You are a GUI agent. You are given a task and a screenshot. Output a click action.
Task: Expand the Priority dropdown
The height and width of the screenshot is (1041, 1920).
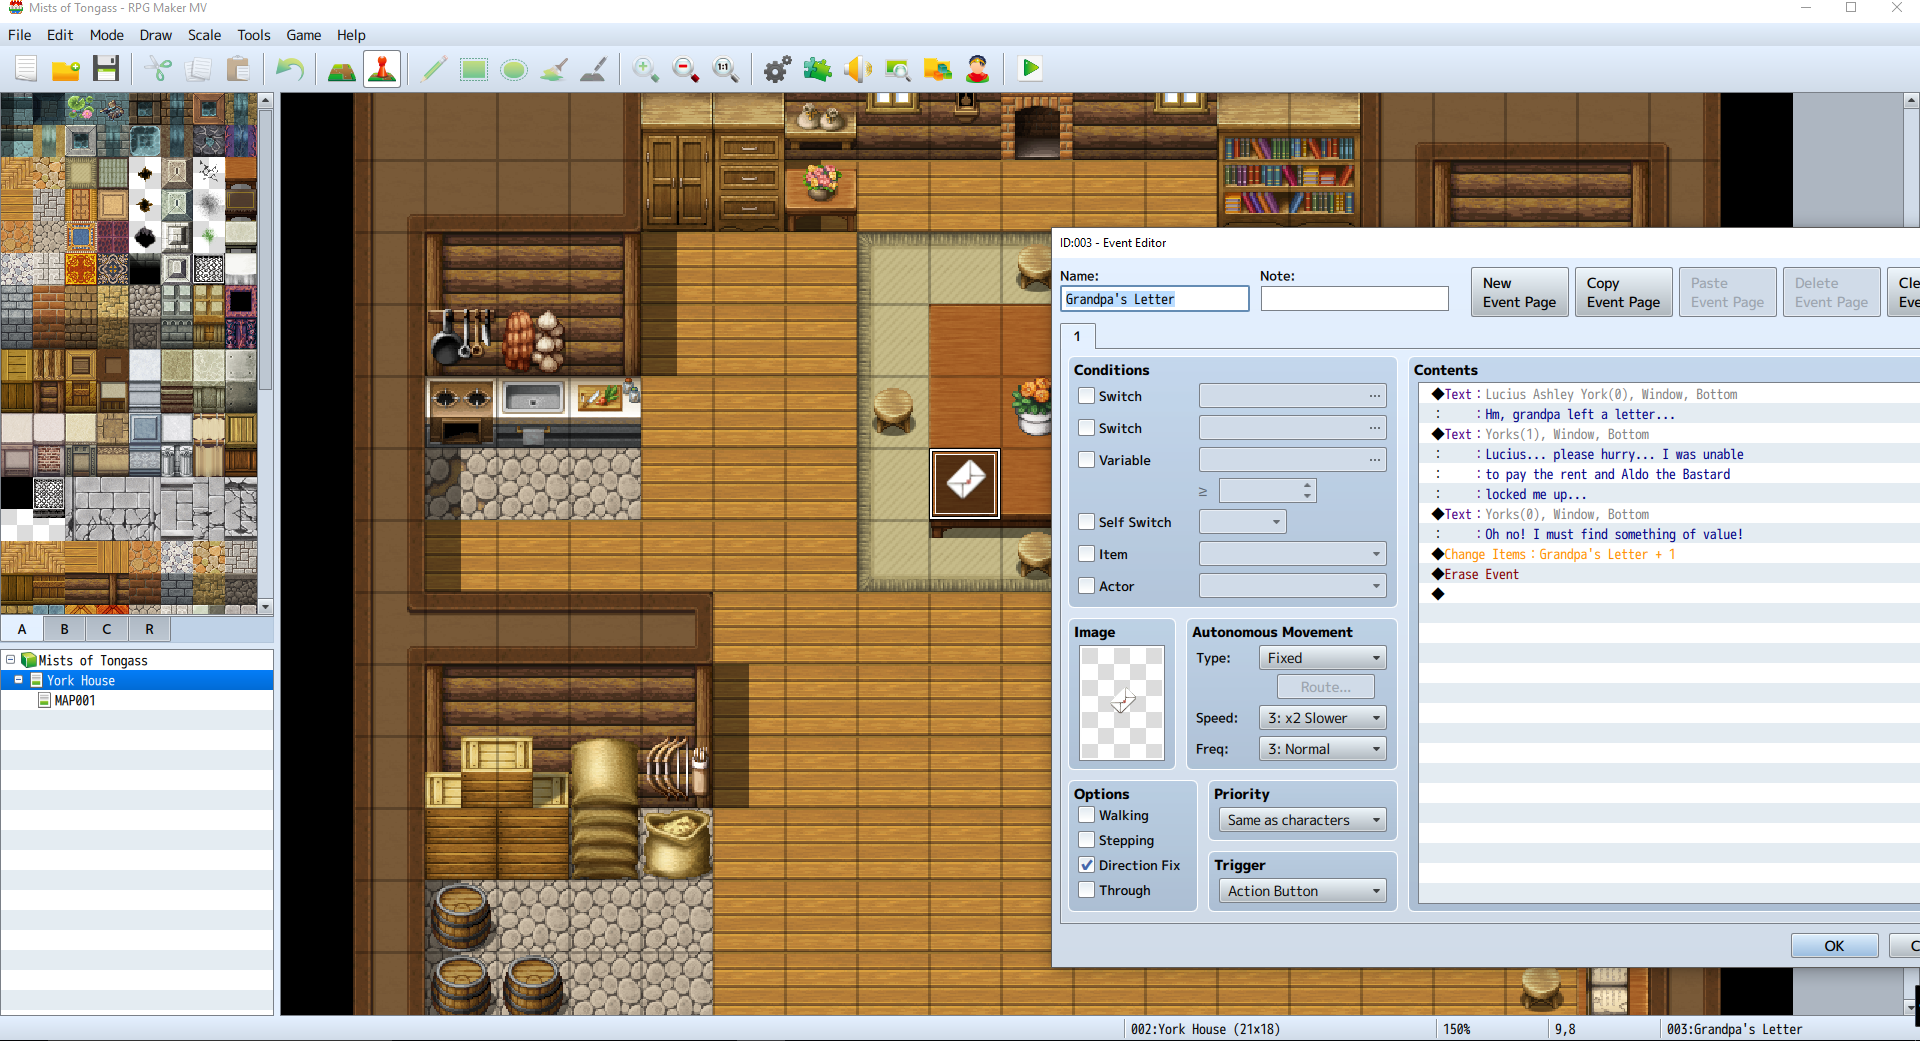[1302, 820]
